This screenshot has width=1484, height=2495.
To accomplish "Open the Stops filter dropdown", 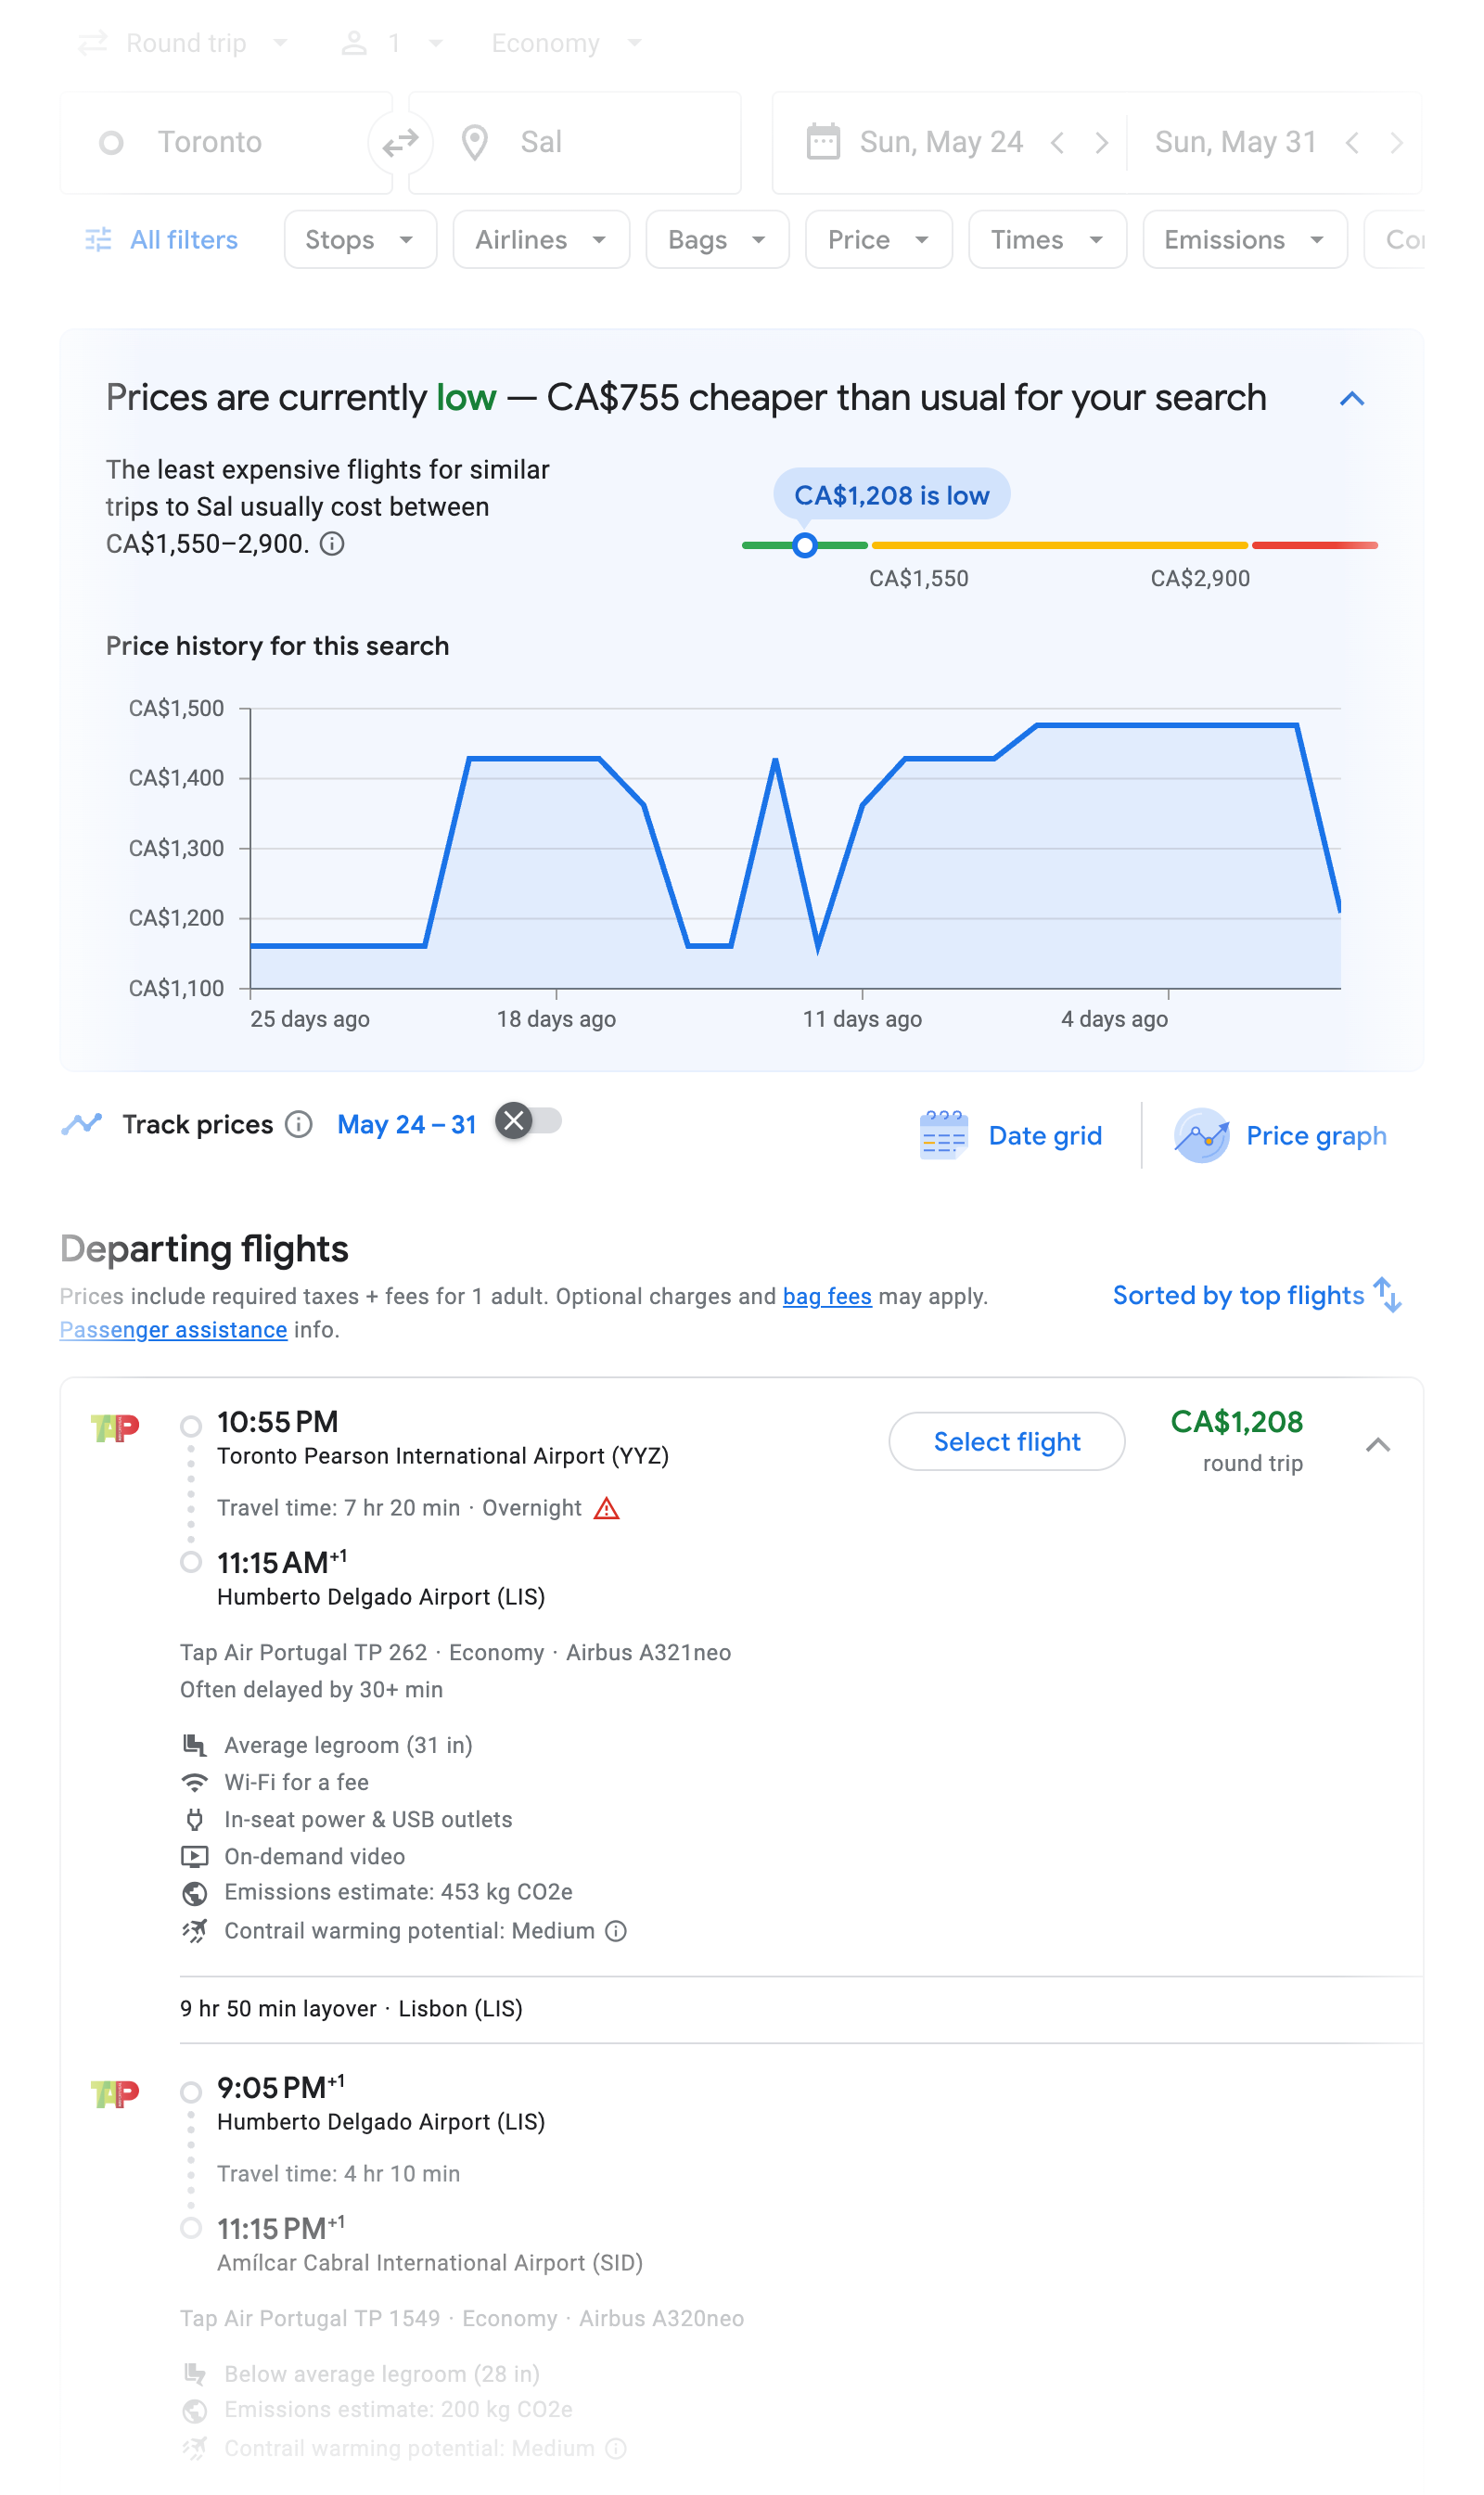I will [359, 239].
